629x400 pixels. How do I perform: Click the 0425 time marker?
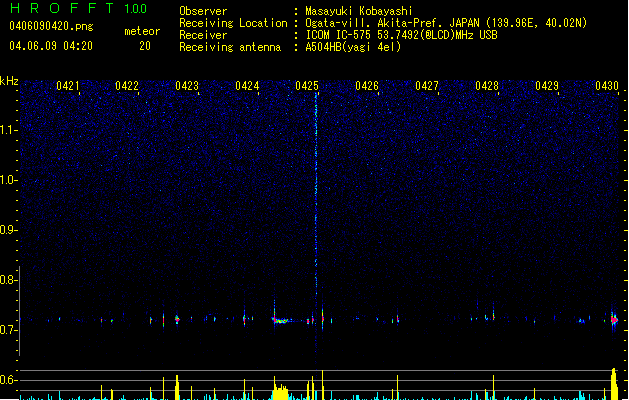click(307, 86)
